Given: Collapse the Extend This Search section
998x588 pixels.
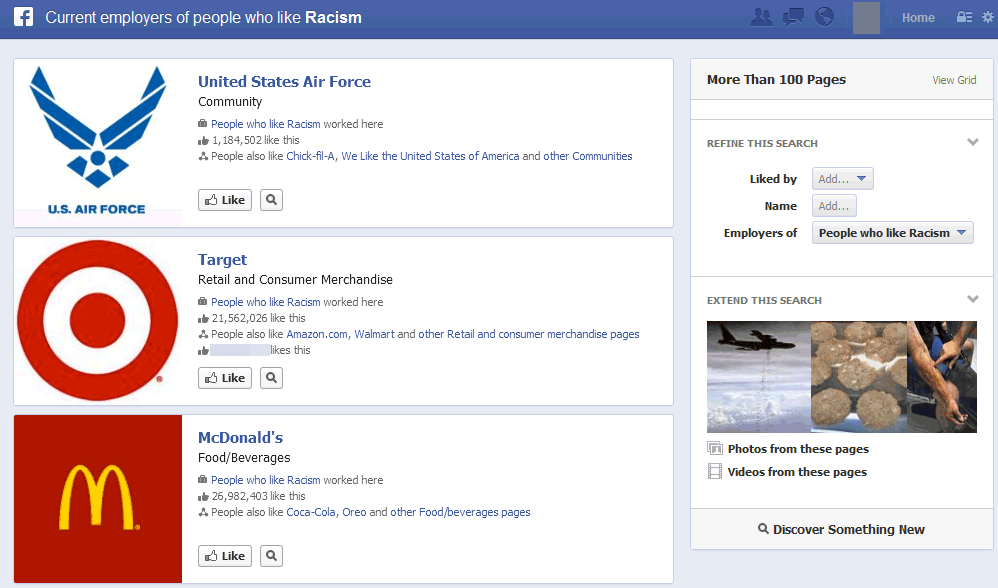Looking at the screenshot, I should click(x=972, y=300).
